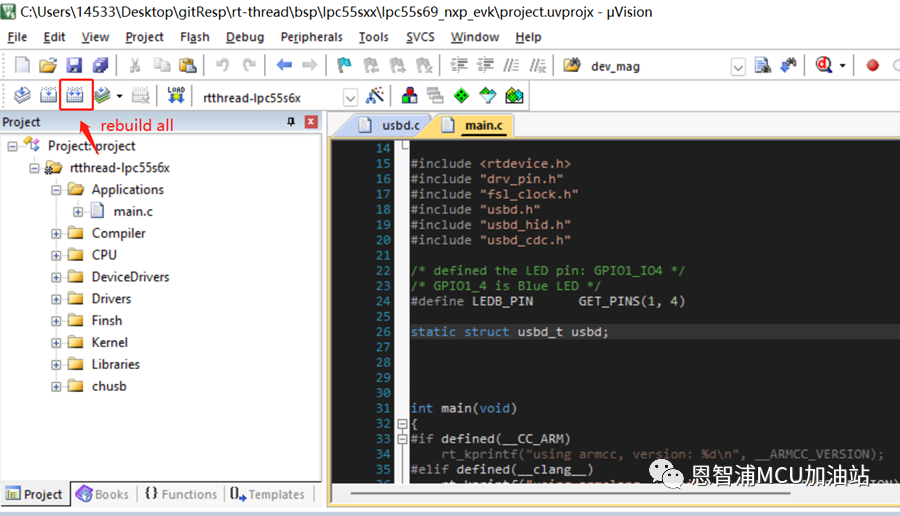Open the target selection rtthread-lpc55s6x dropdown
This screenshot has height=516, width=900.
click(x=350, y=97)
